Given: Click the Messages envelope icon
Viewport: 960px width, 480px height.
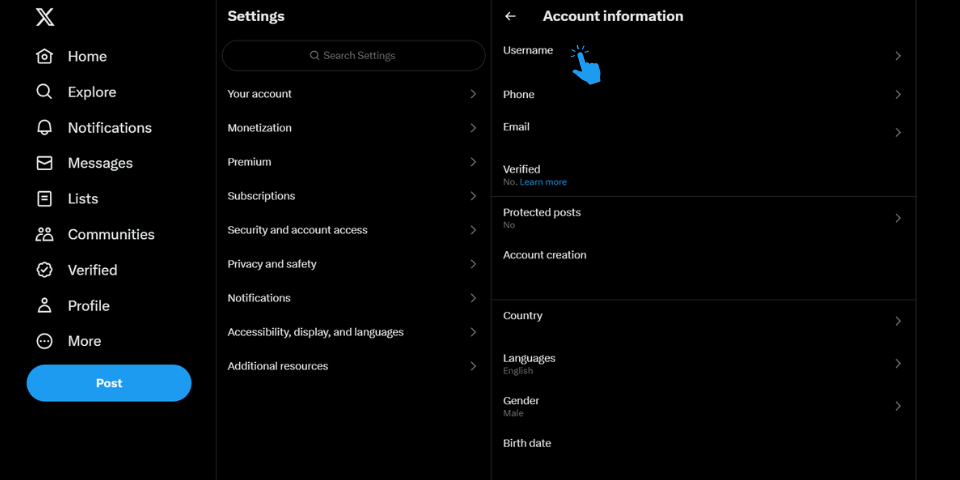Looking at the screenshot, I should 44,163.
